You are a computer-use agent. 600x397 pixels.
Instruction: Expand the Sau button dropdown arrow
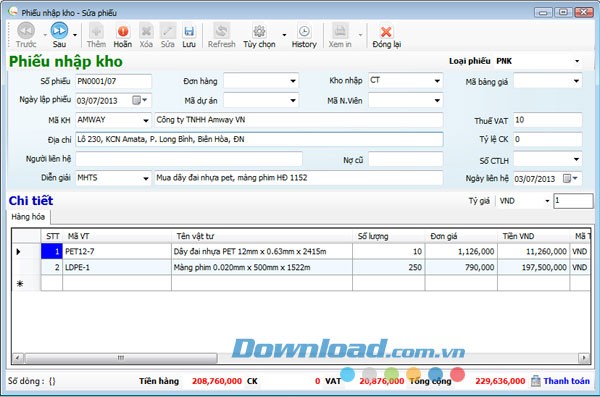75,35
